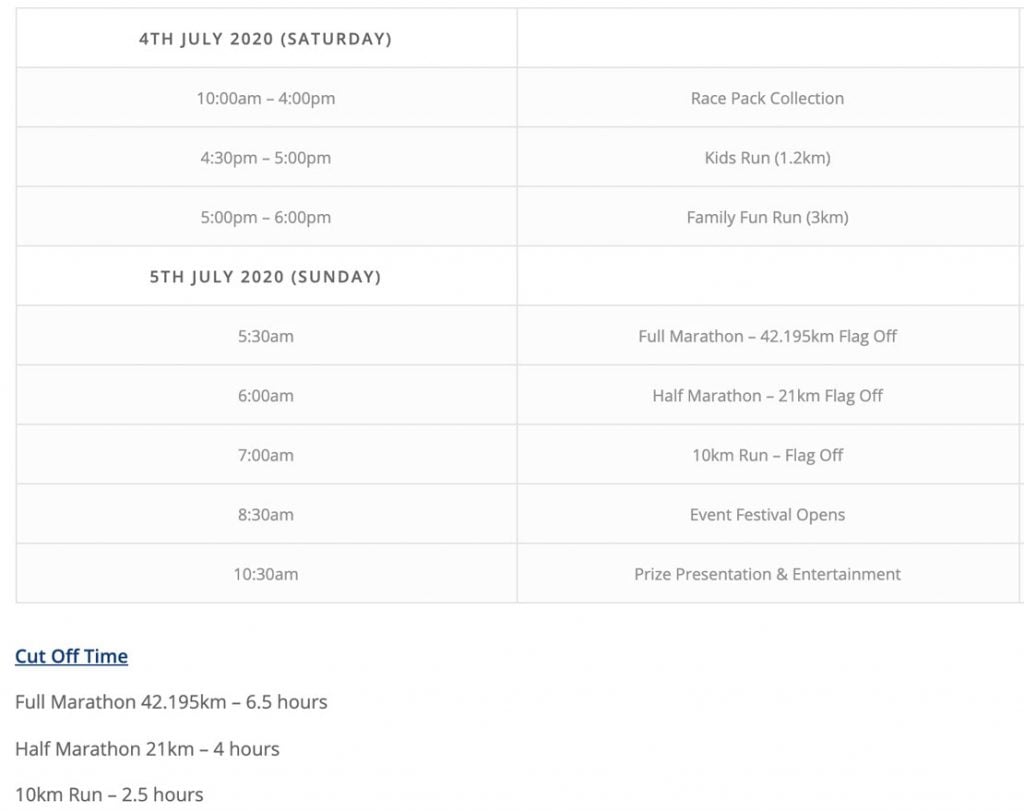Select the 5TH JULY 2020 (SUNDAY) header cell
Image resolution: width=1024 pixels, height=812 pixels.
click(x=266, y=276)
